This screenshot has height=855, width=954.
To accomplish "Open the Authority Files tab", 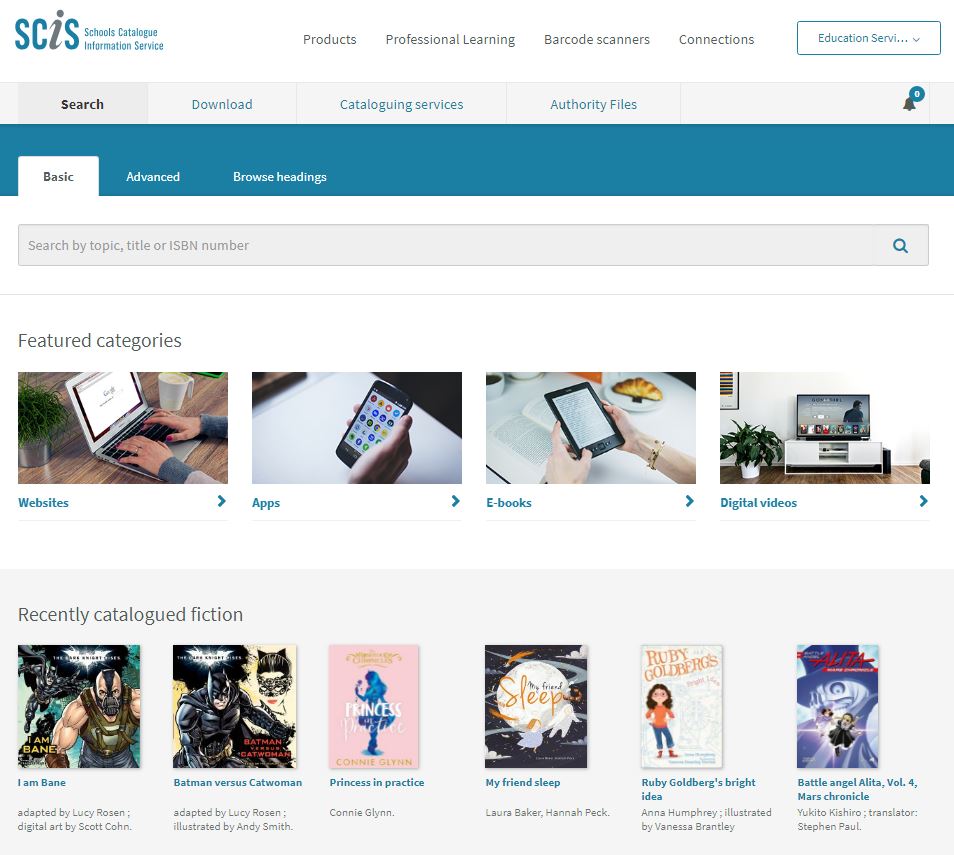I will coord(593,104).
